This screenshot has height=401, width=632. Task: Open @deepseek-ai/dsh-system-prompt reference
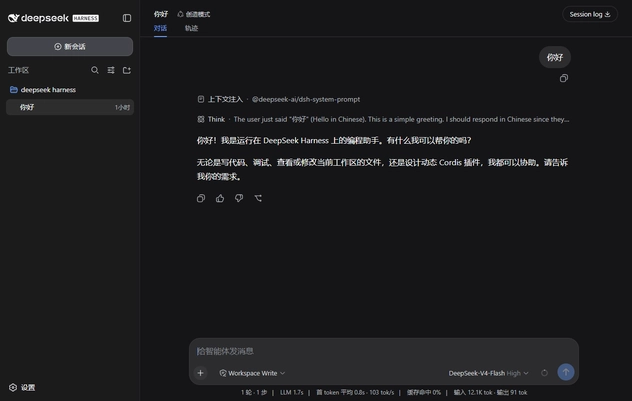tap(306, 99)
